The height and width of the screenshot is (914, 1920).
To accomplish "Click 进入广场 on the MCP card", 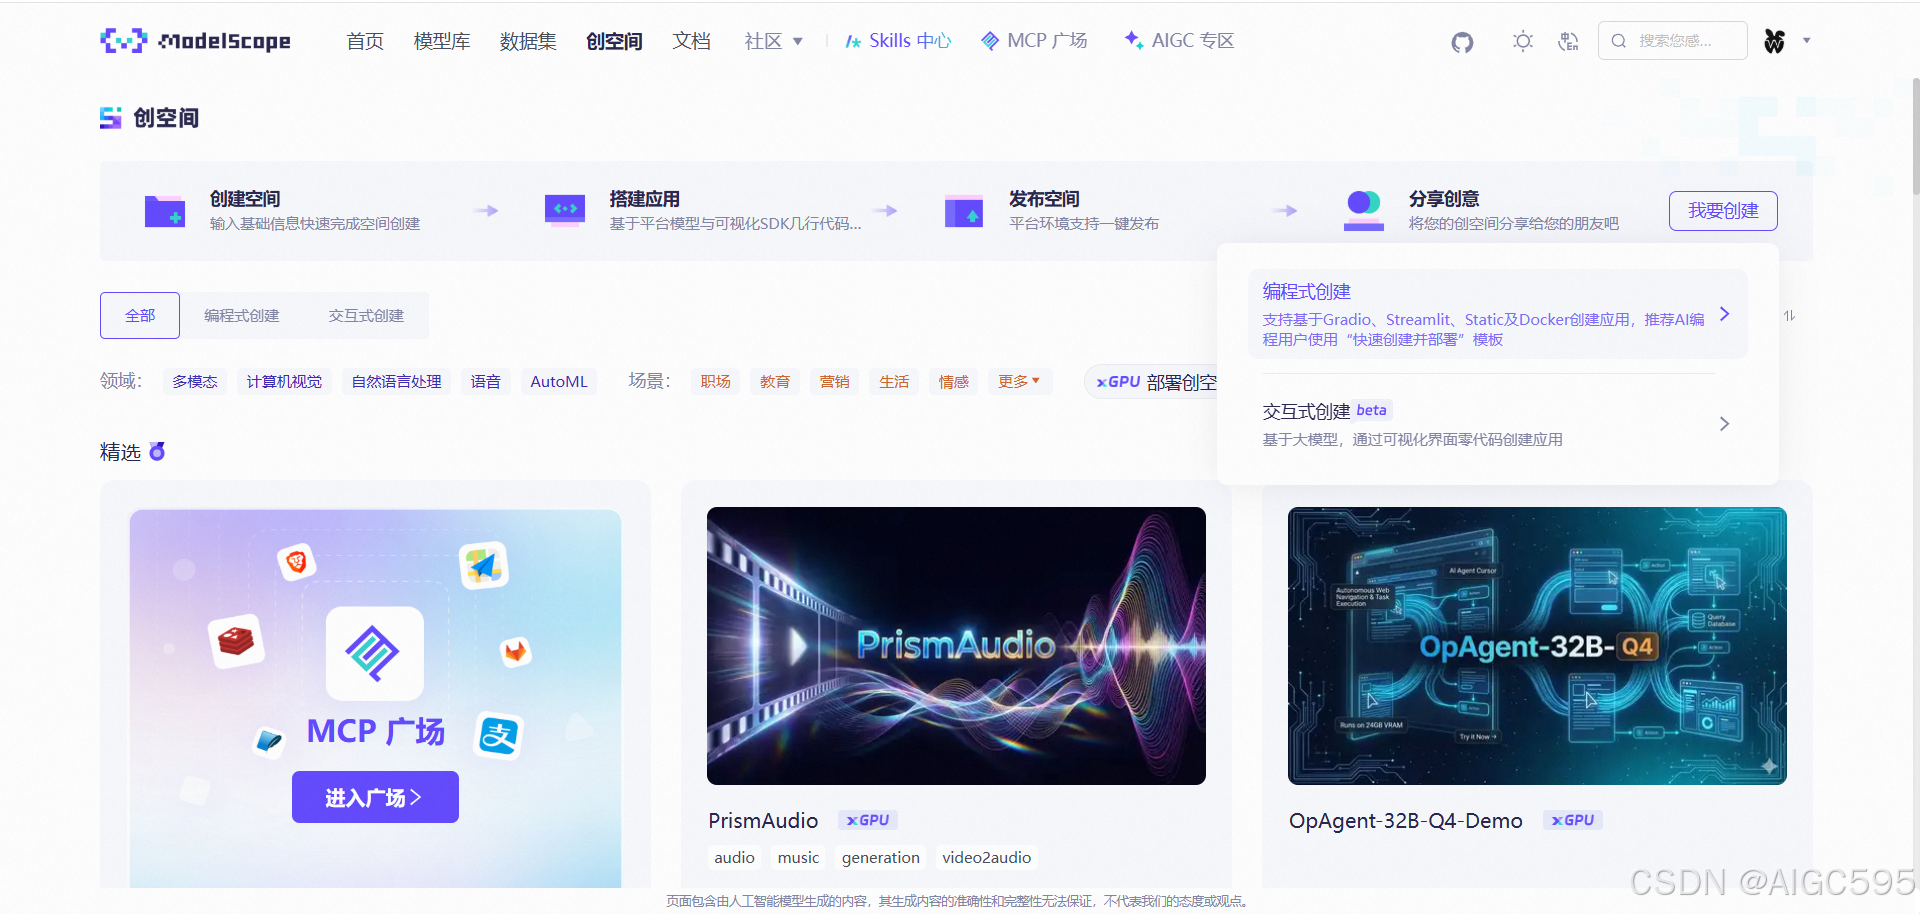I will click(x=375, y=797).
